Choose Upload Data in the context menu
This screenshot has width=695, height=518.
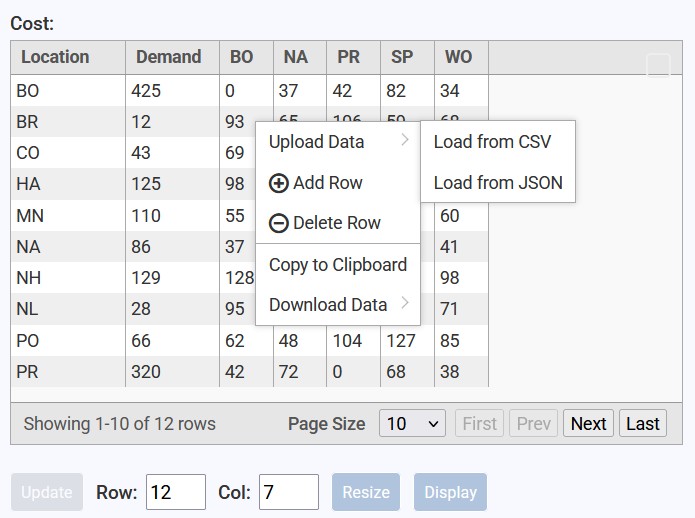338,142
